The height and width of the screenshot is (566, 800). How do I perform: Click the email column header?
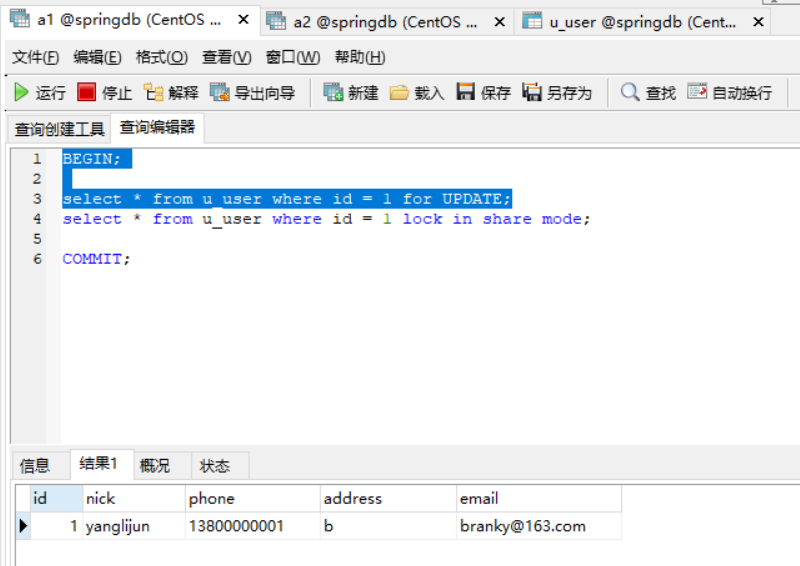pos(539,498)
